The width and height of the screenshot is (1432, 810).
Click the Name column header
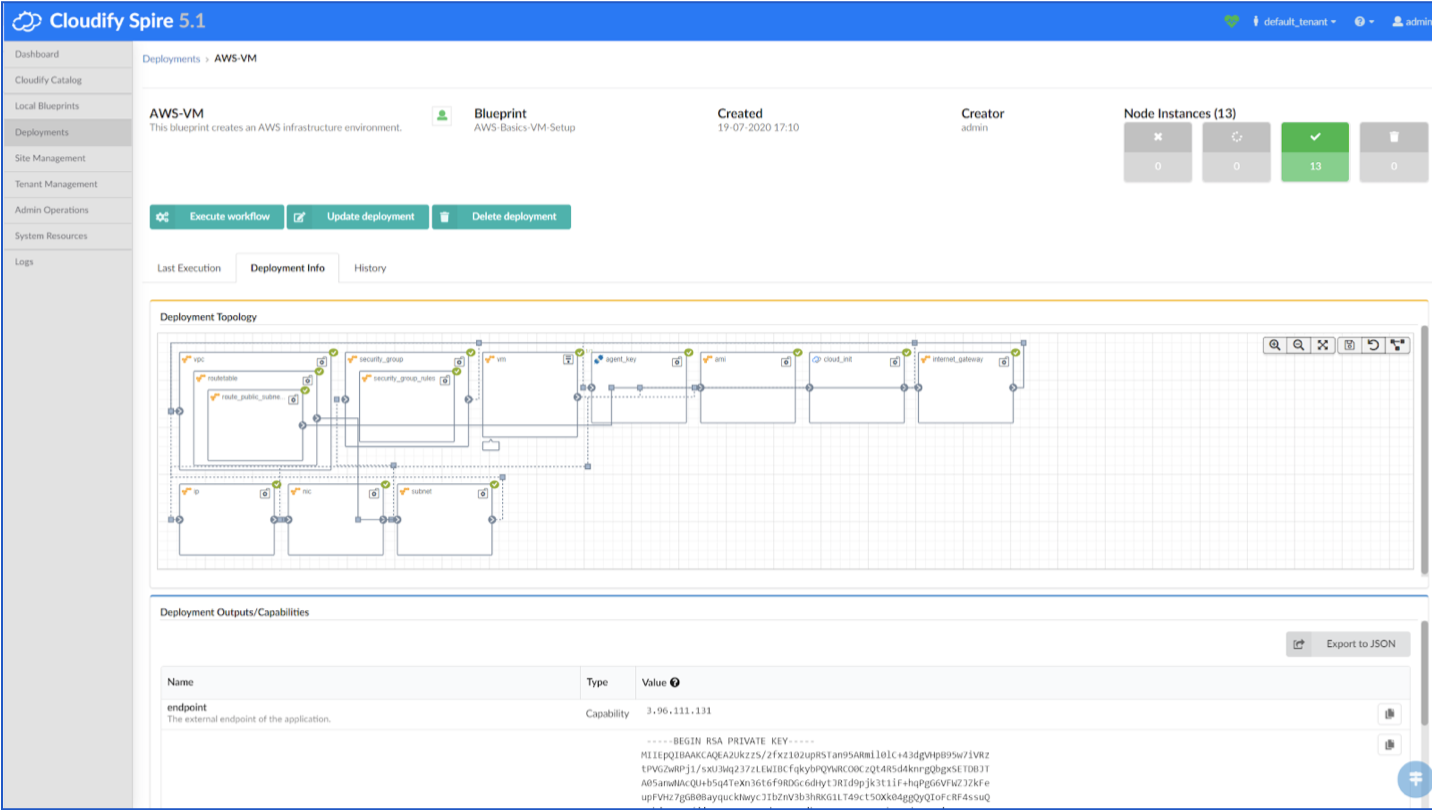point(180,682)
